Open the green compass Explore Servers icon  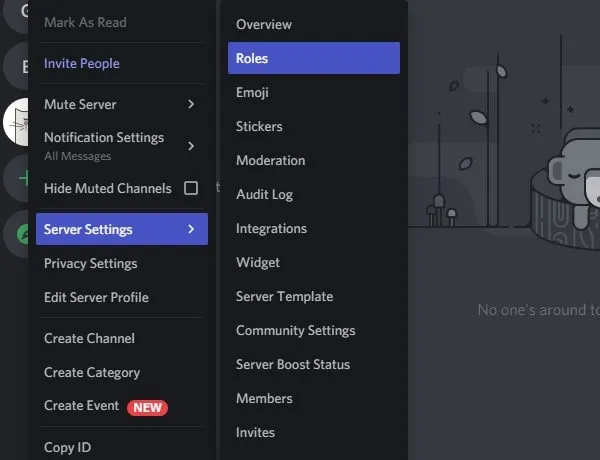(x=17, y=234)
